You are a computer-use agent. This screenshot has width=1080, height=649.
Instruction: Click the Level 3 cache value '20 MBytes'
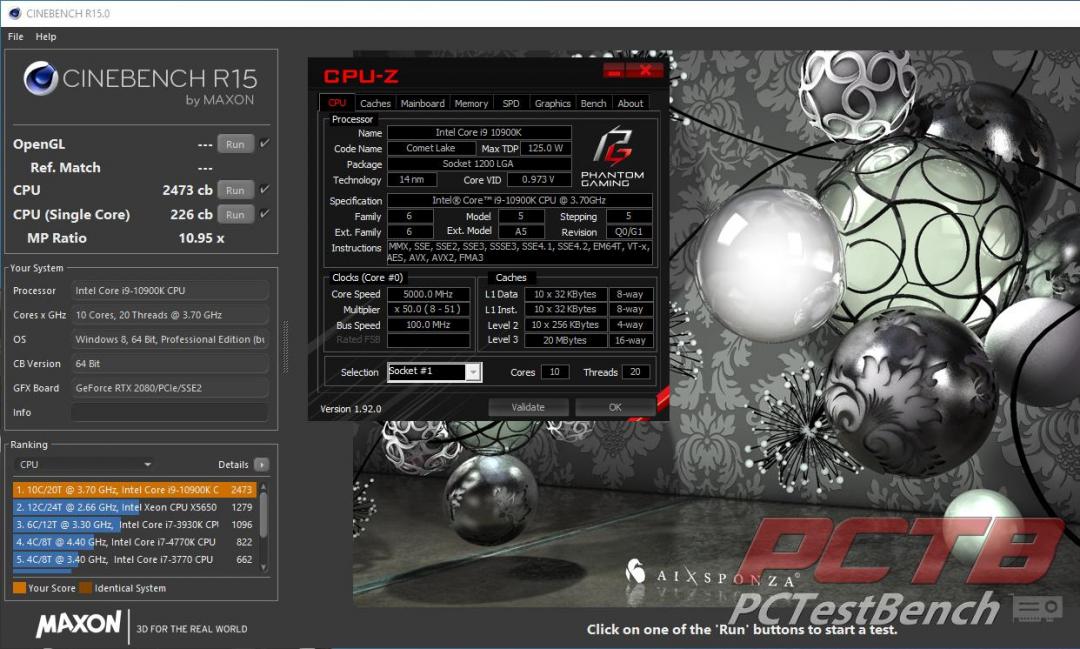[565, 340]
